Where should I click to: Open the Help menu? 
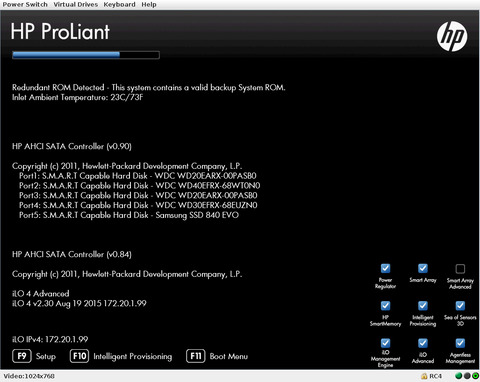point(149,5)
